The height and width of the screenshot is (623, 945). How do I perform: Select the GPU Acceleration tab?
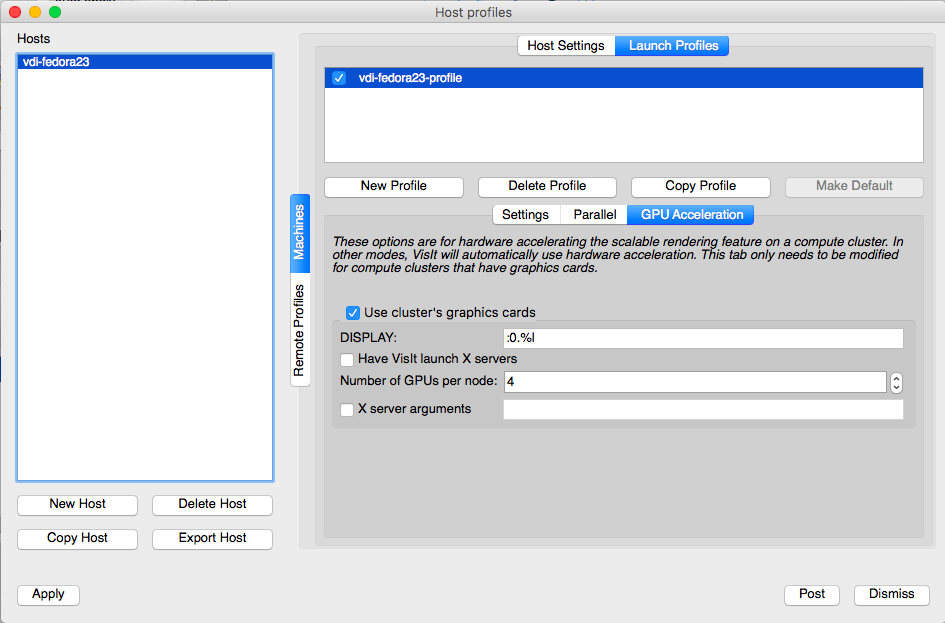click(691, 215)
